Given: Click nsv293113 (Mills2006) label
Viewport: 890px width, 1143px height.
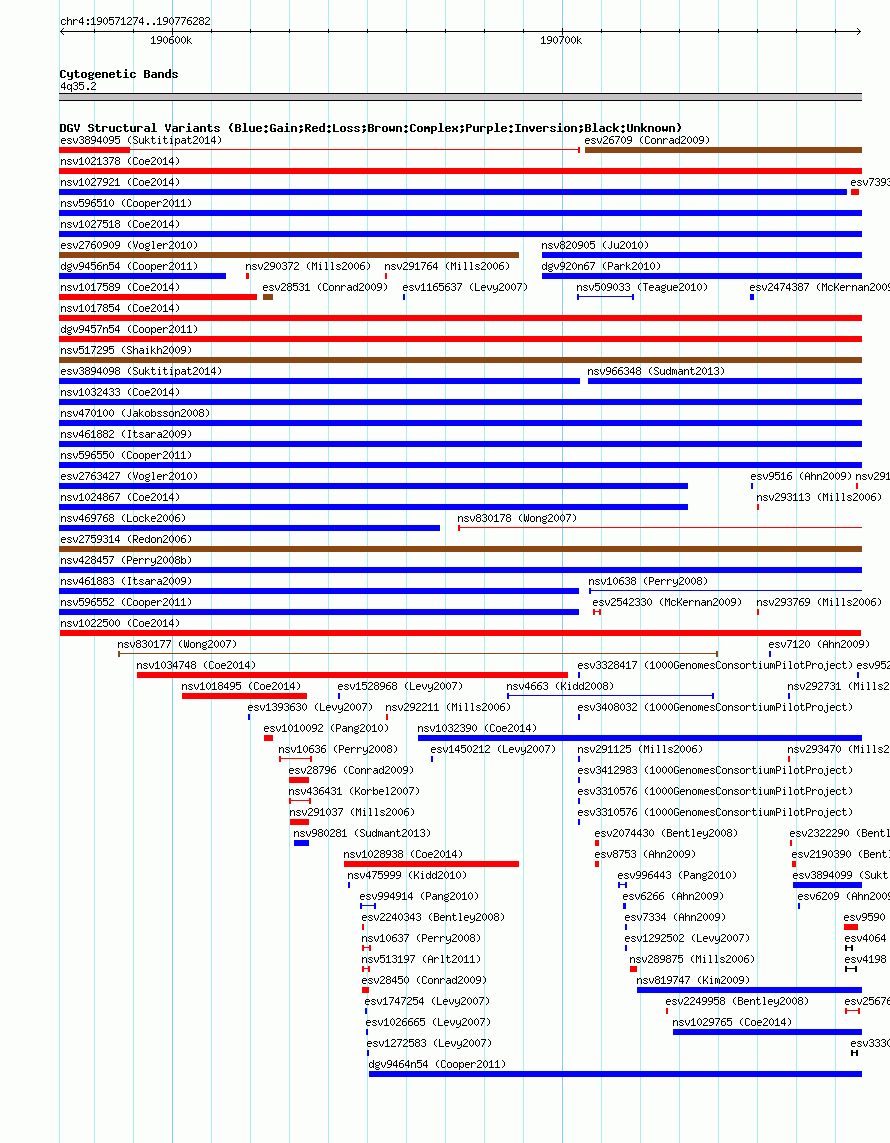Looking at the screenshot, I should click(819, 498).
